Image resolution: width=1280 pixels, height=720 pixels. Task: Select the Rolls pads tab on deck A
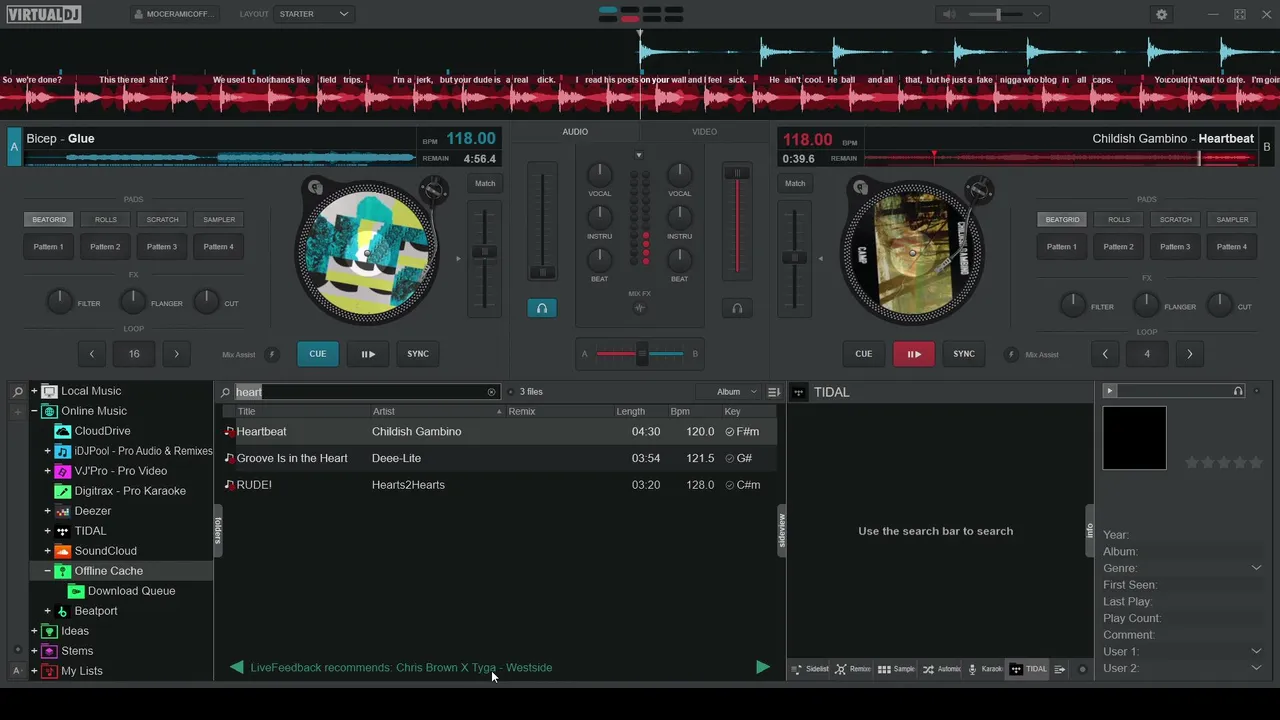(x=106, y=220)
